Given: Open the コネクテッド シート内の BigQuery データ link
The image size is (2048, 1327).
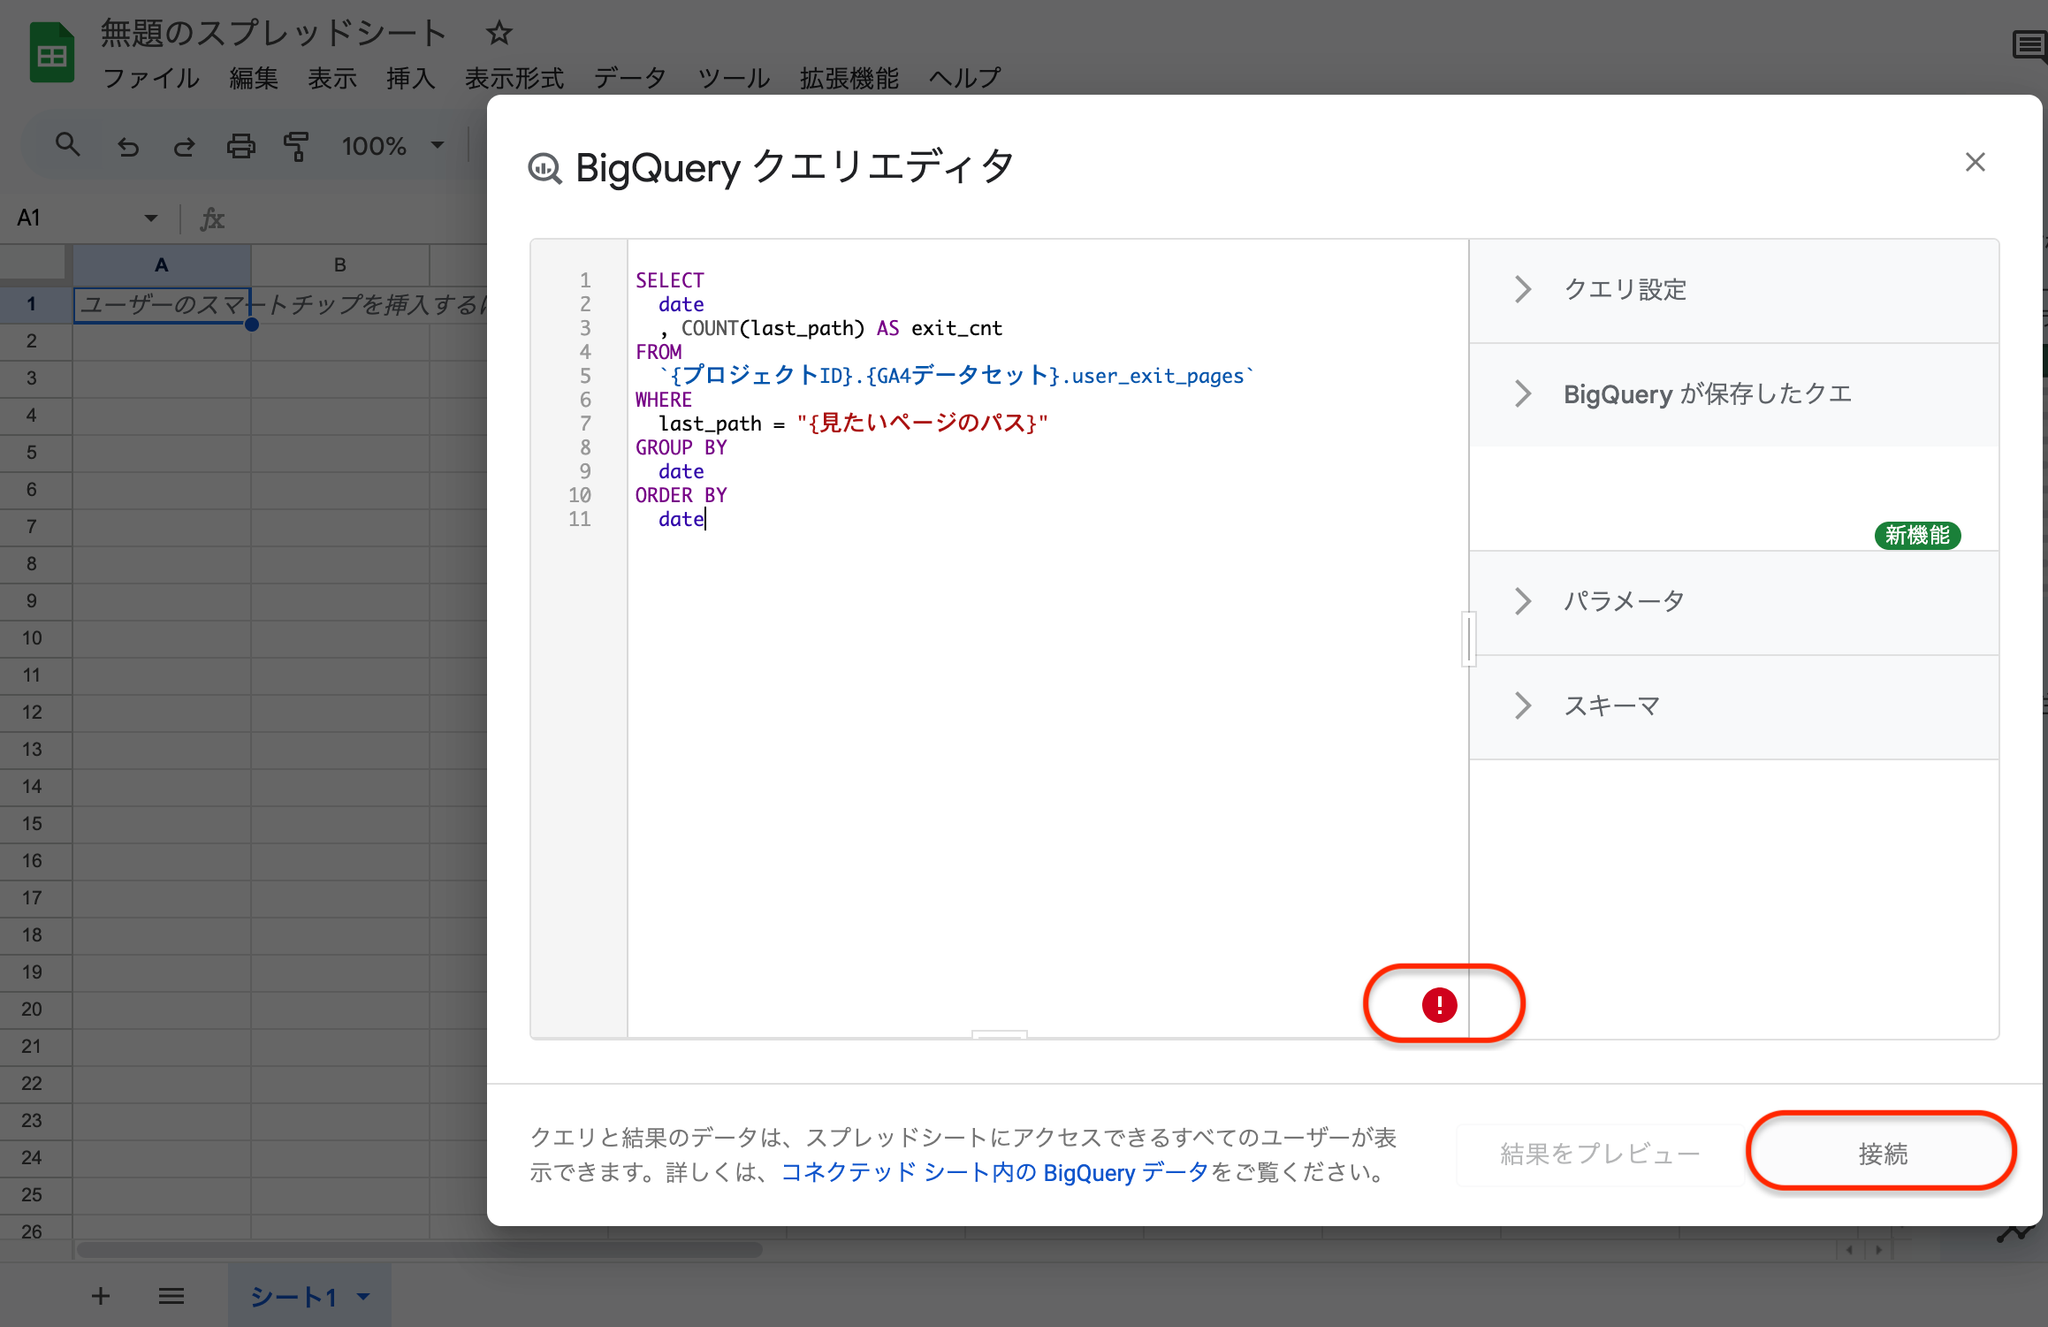Looking at the screenshot, I should tap(994, 1172).
